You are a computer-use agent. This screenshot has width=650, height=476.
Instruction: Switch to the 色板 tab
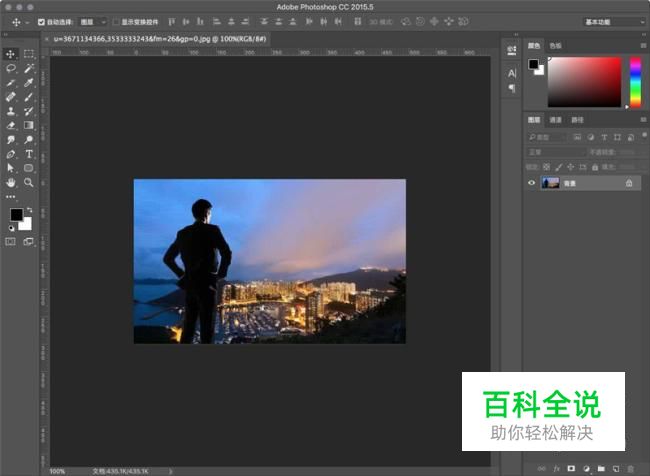pyautogui.click(x=556, y=45)
